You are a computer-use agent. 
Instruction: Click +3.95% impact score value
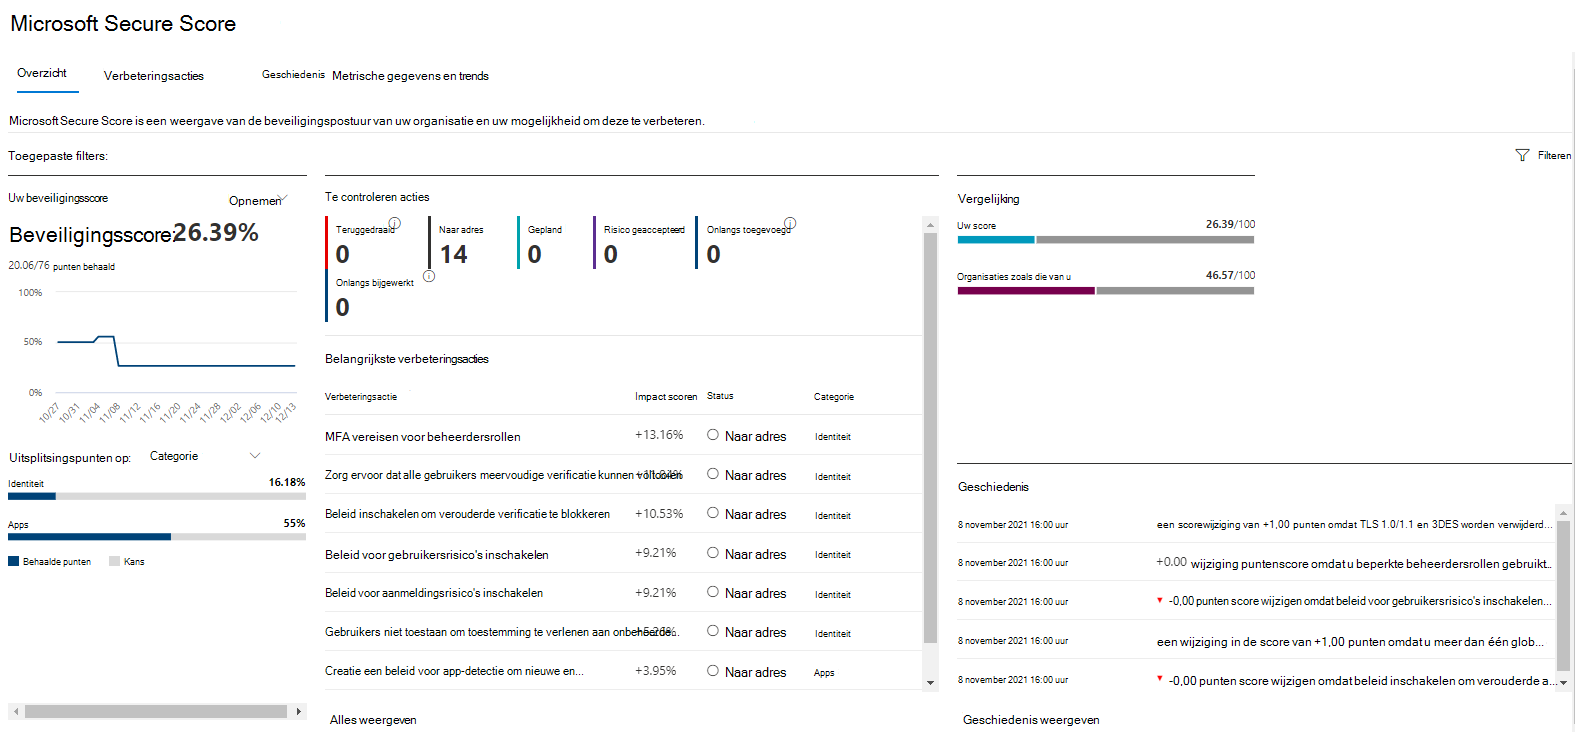pos(655,671)
